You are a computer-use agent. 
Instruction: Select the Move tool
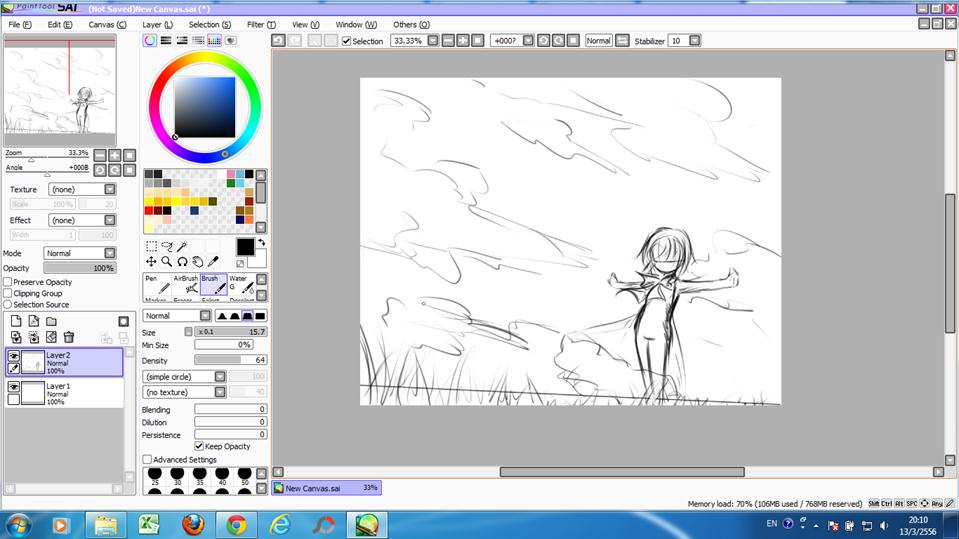click(151, 262)
